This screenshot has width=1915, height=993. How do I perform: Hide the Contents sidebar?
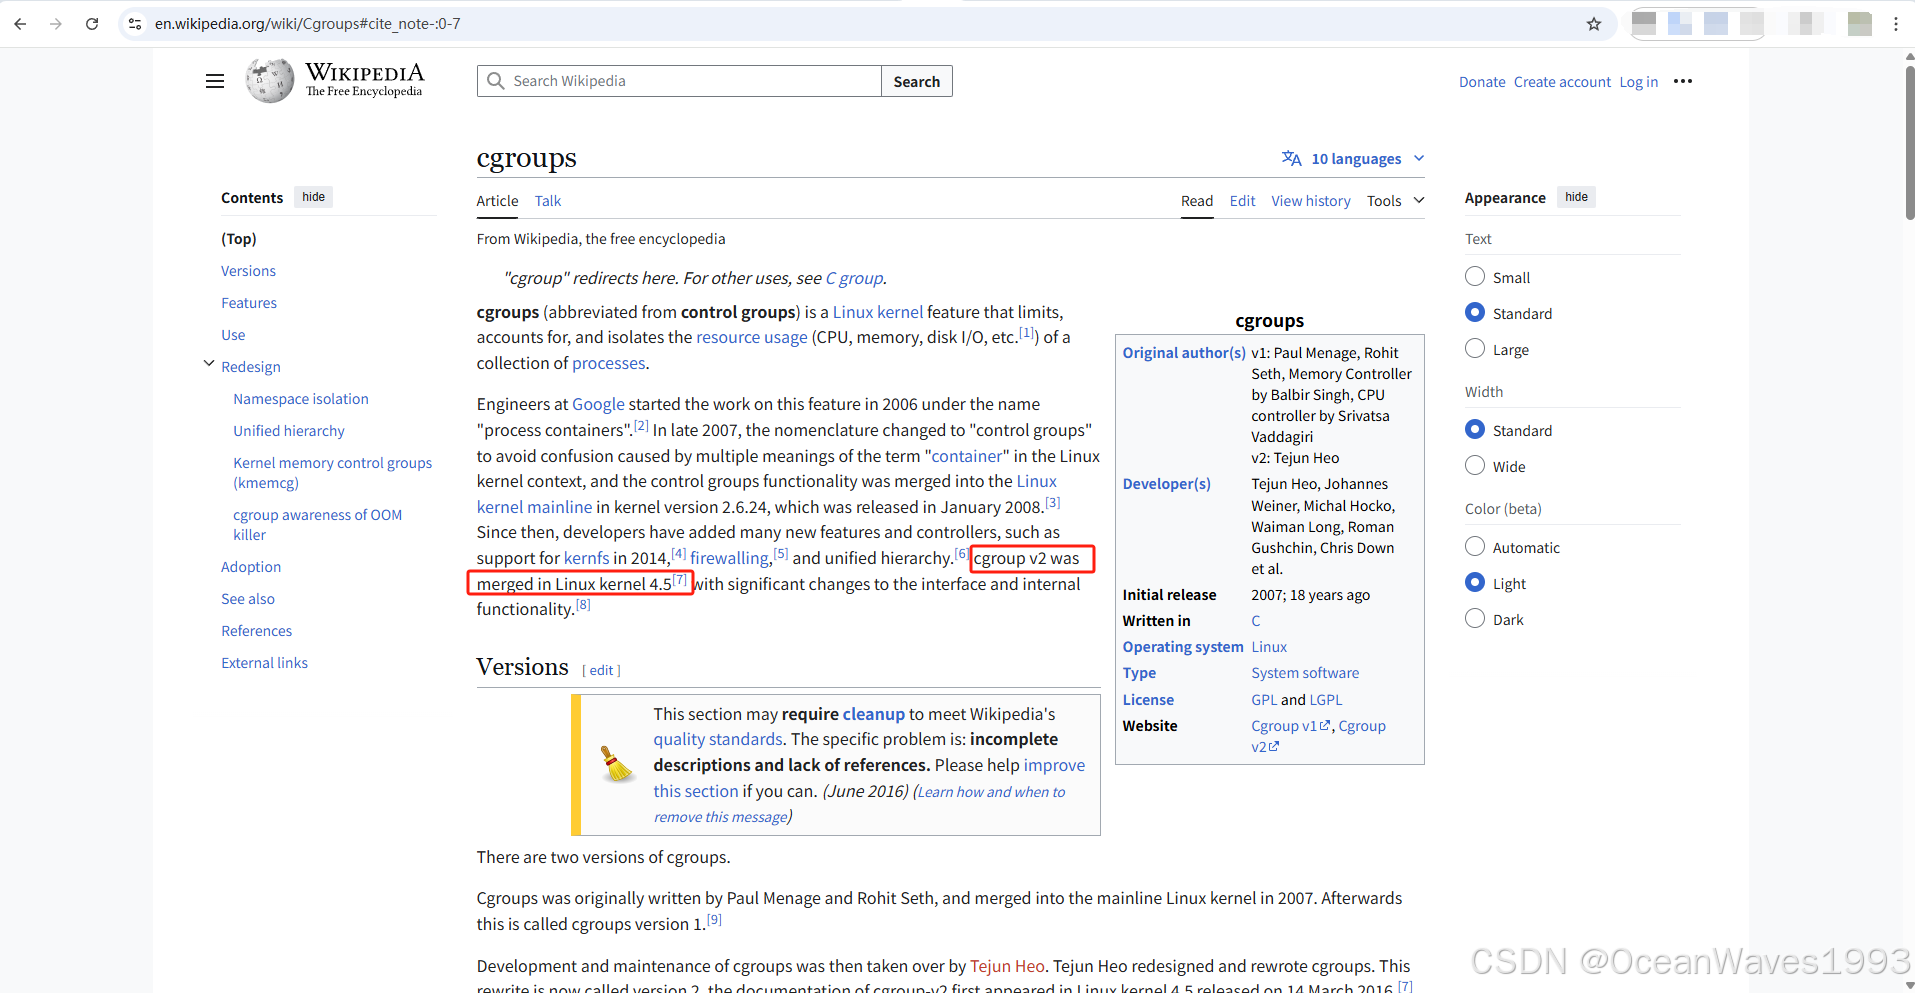point(314,197)
